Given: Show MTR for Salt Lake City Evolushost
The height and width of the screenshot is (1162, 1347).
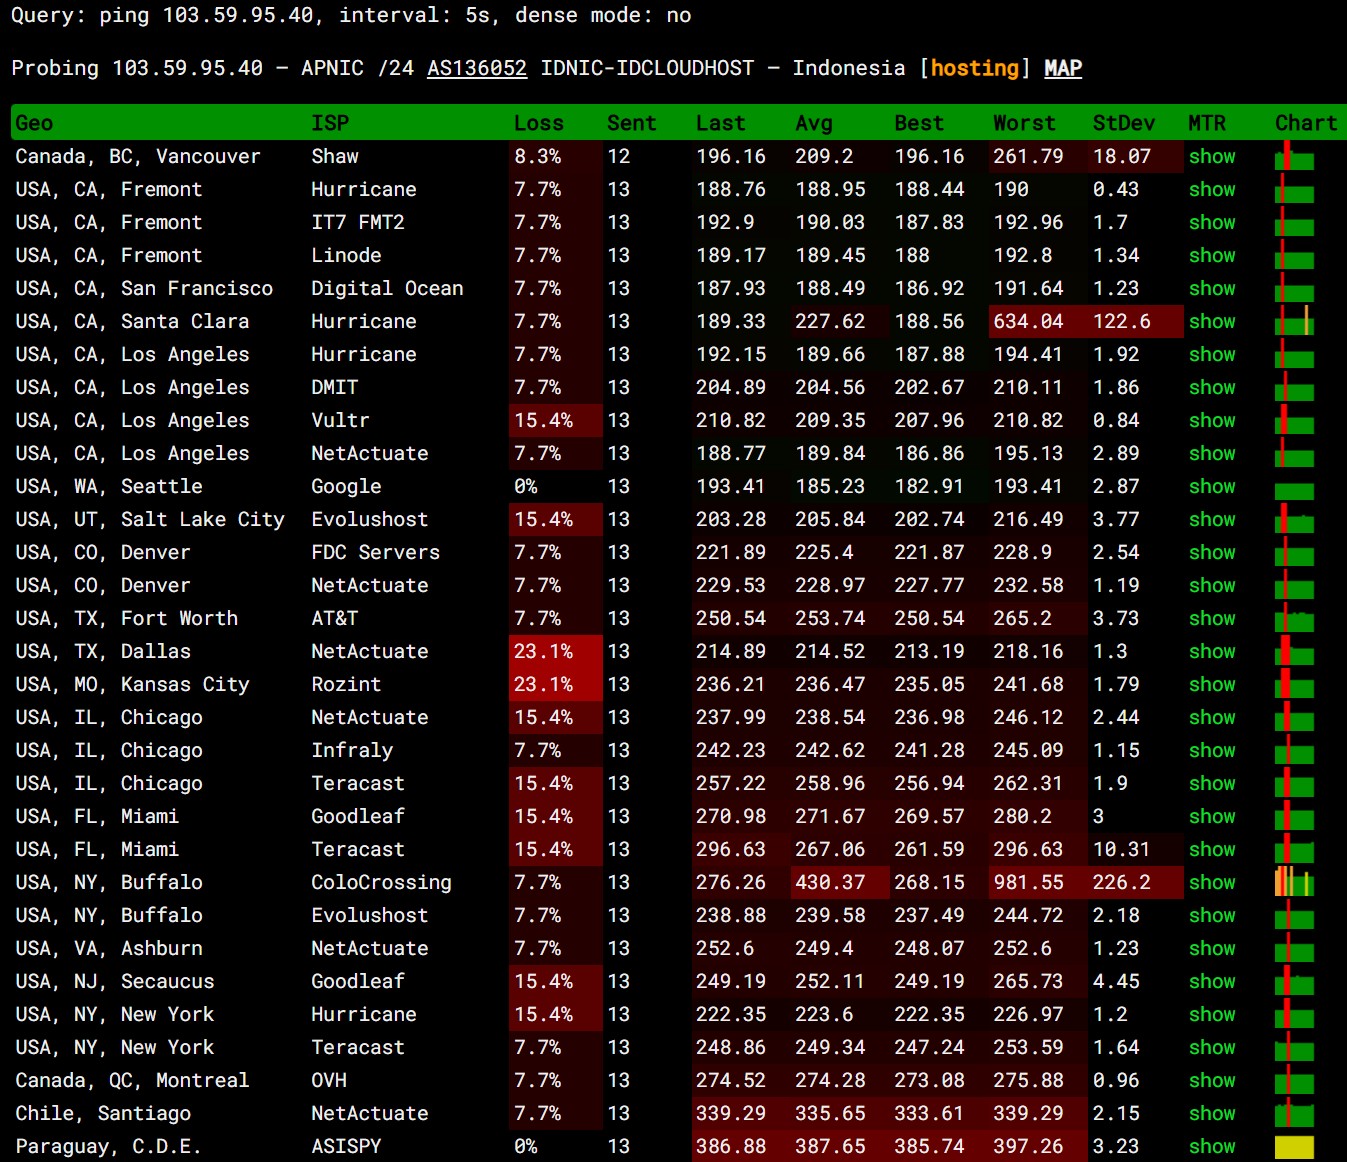Looking at the screenshot, I should point(1212,519).
